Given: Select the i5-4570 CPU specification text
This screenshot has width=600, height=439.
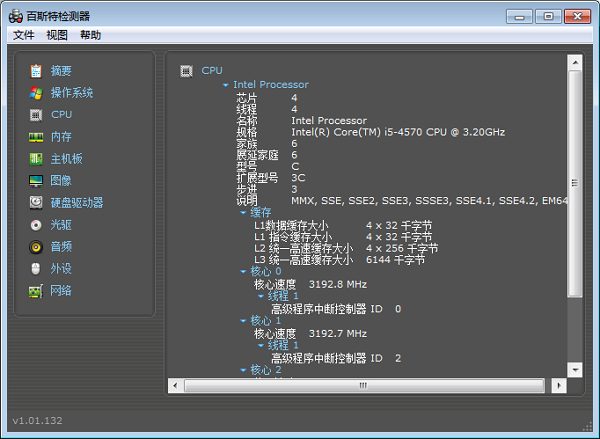Looking at the screenshot, I should coord(398,132).
